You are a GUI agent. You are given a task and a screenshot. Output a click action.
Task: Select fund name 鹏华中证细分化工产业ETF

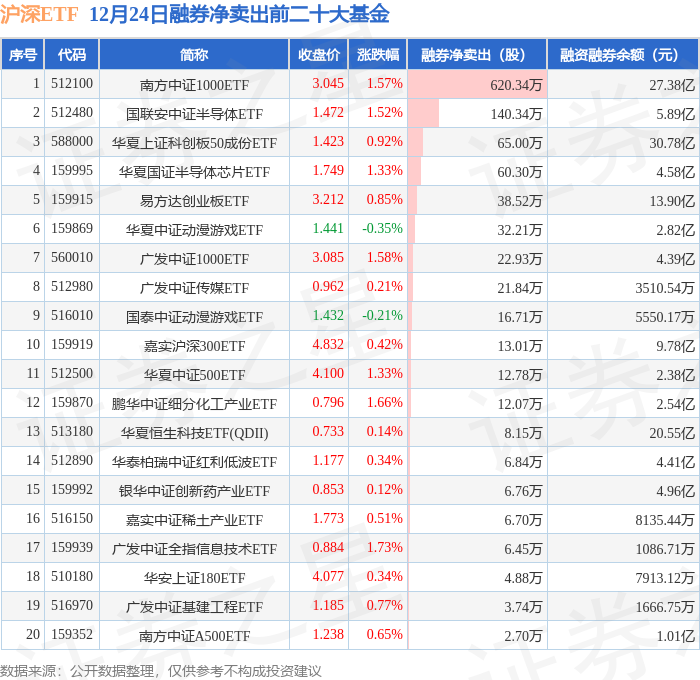tap(194, 404)
